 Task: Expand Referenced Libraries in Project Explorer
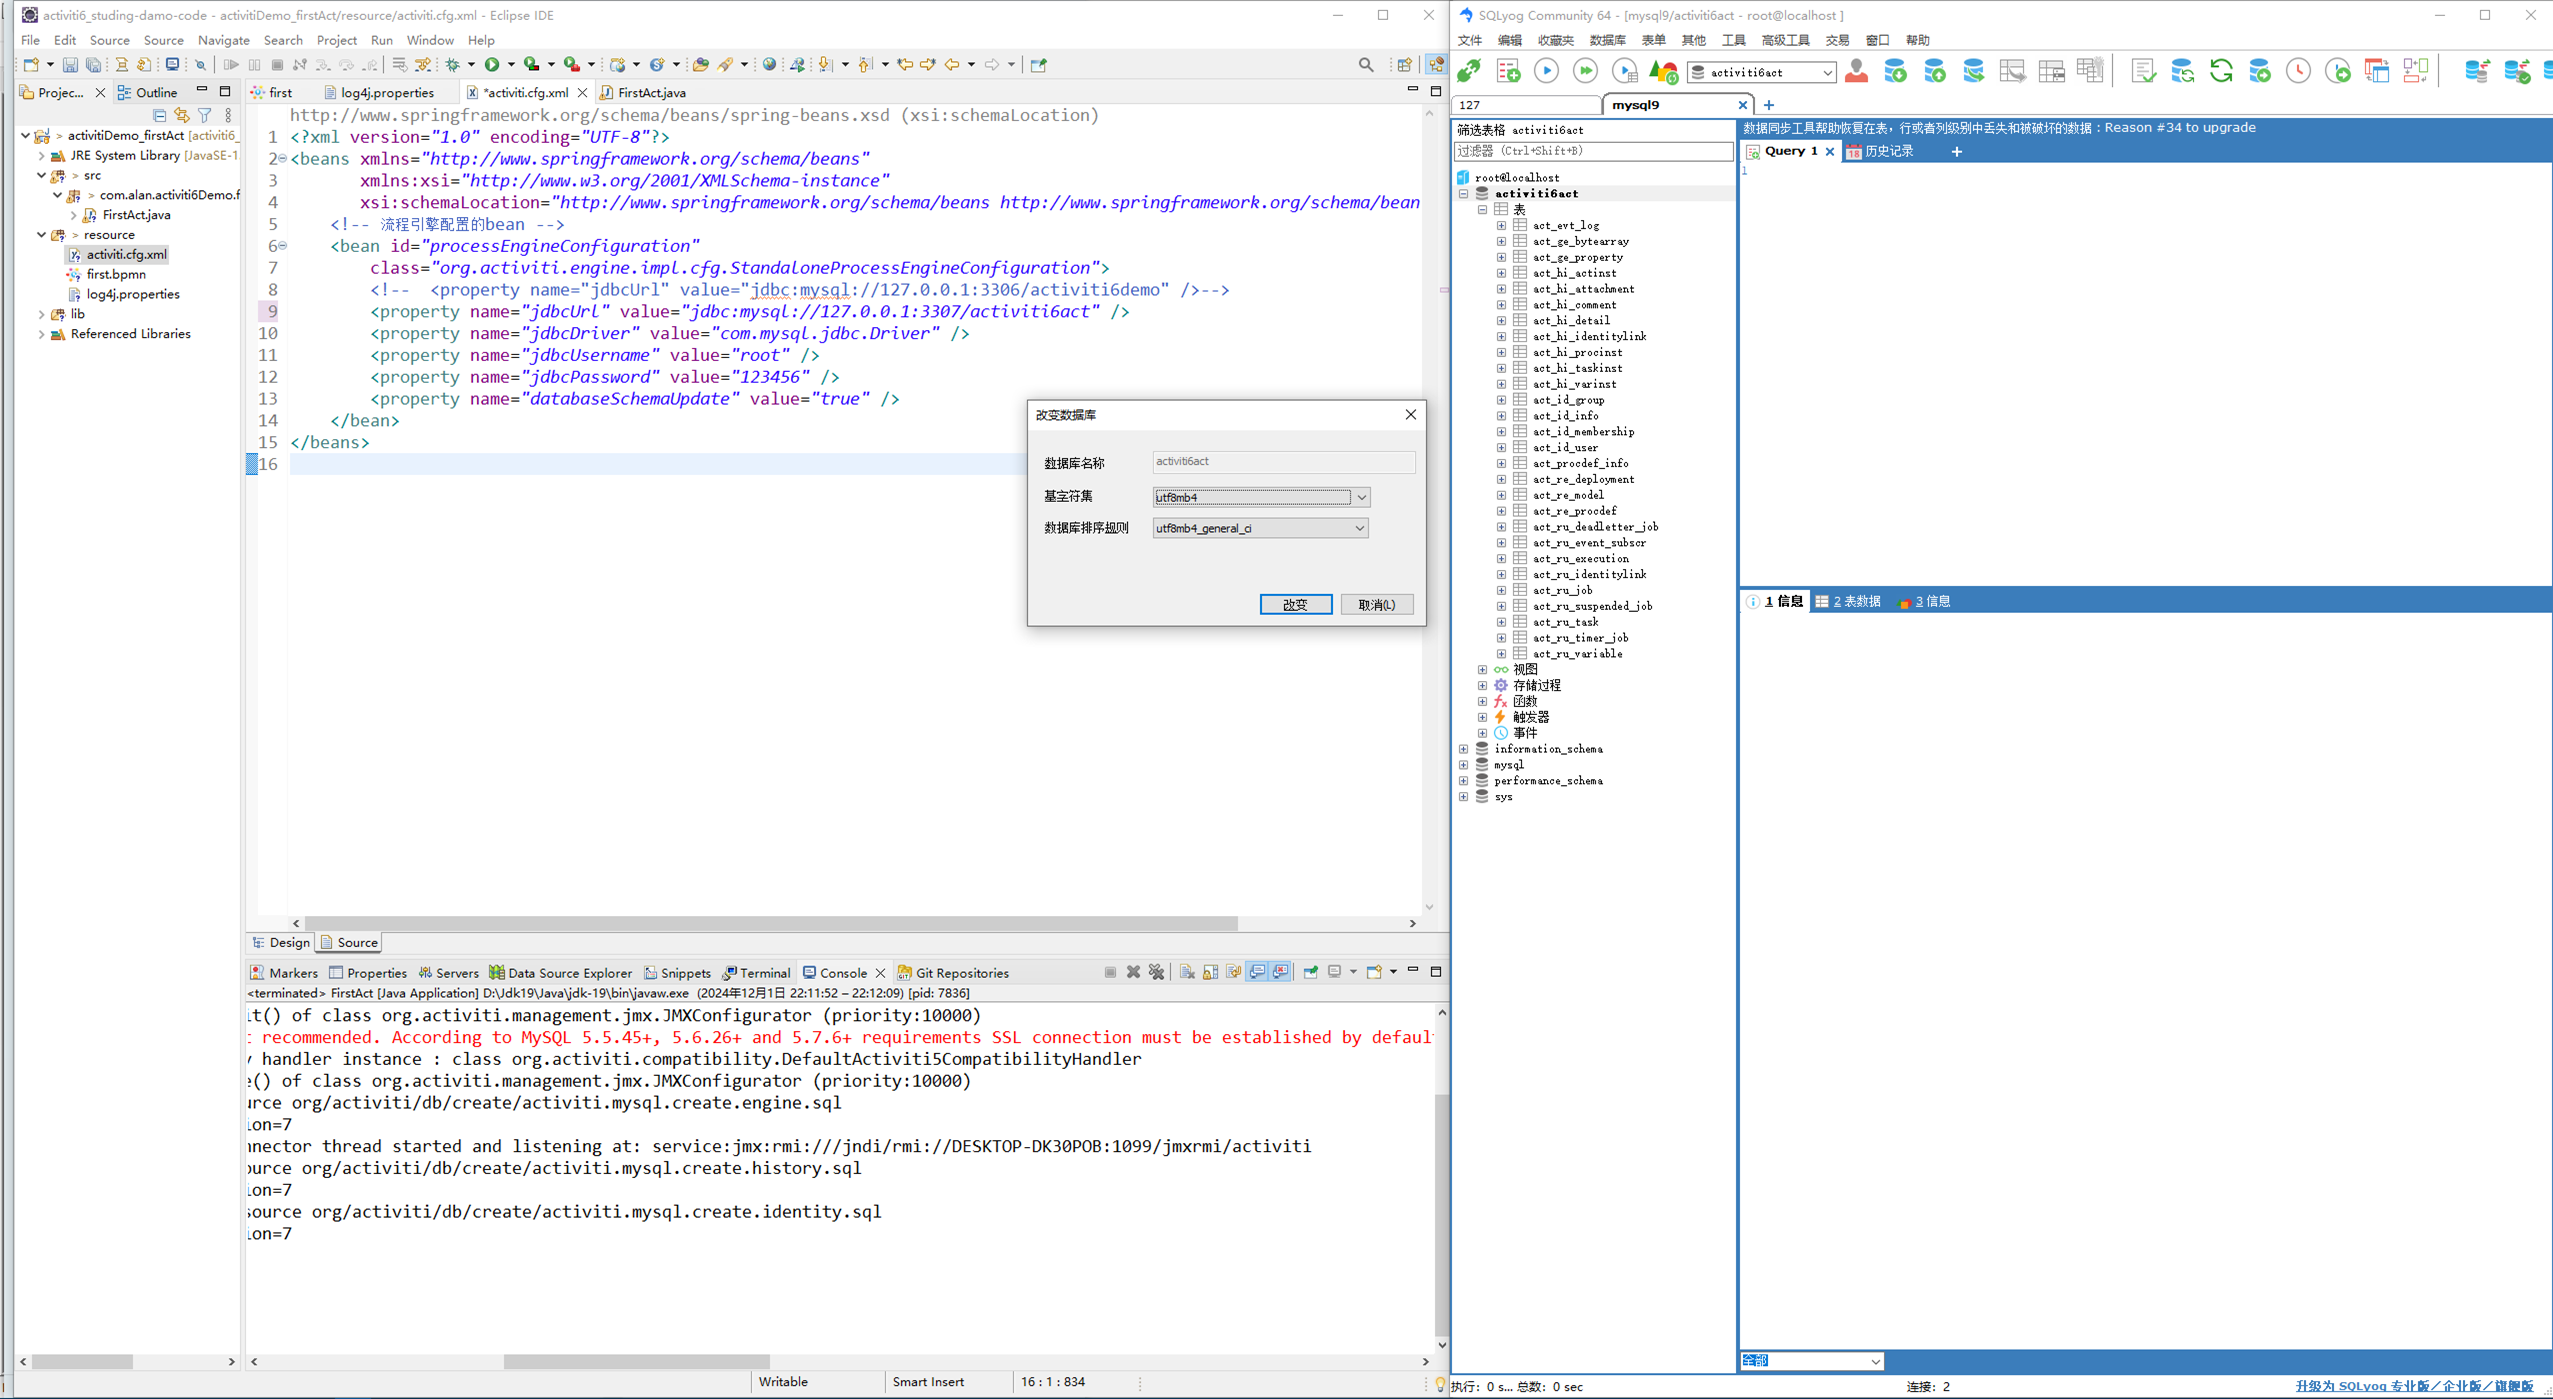click(41, 334)
